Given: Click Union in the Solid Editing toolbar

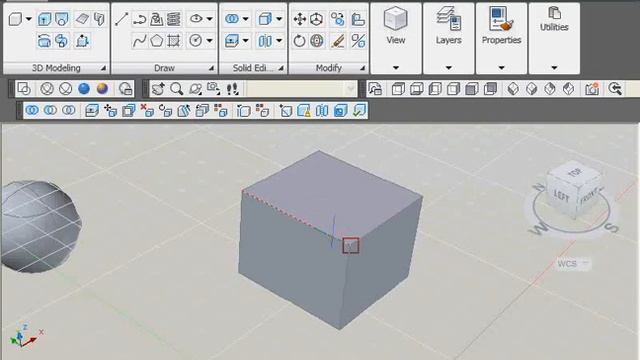Looking at the screenshot, I should pos(32,110).
